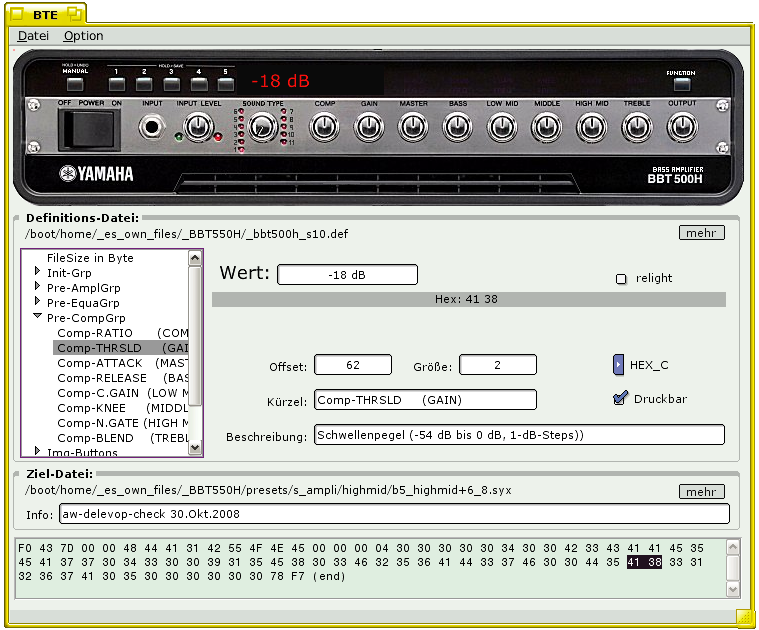Click the SOUND TYPE selector knob

[262, 127]
